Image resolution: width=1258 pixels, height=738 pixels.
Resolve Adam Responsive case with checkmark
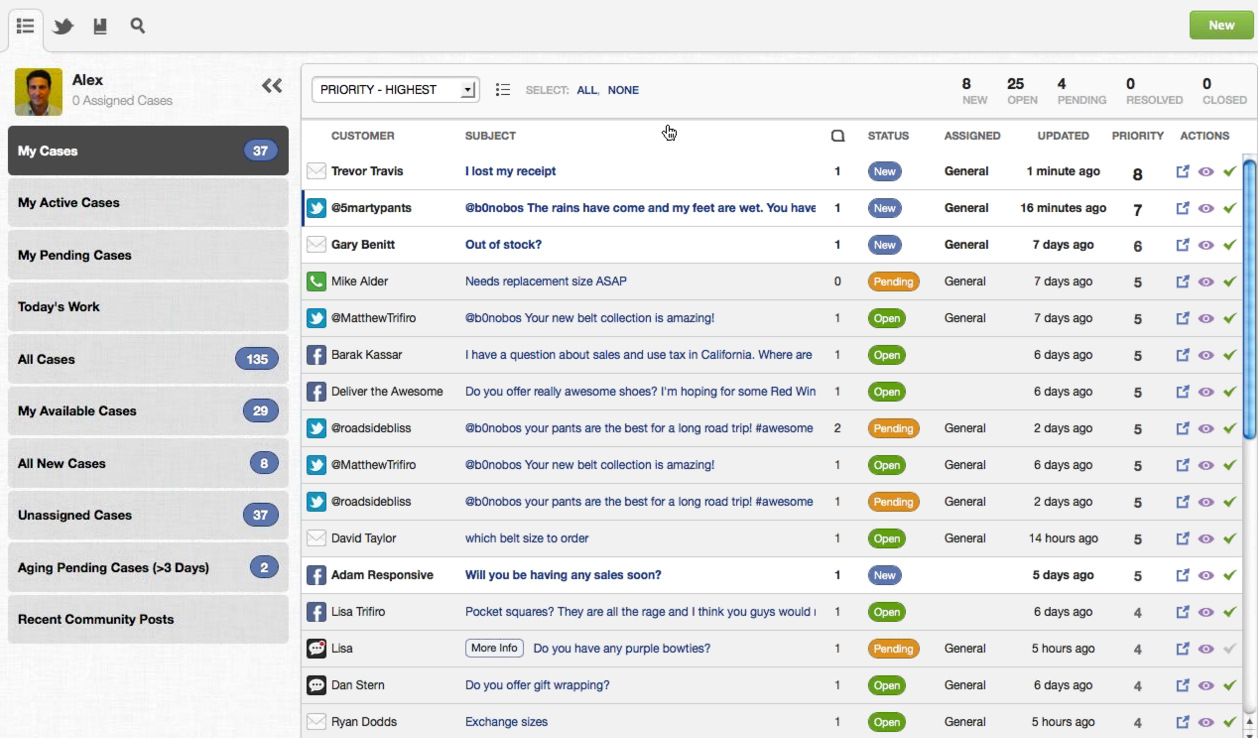(x=1230, y=575)
